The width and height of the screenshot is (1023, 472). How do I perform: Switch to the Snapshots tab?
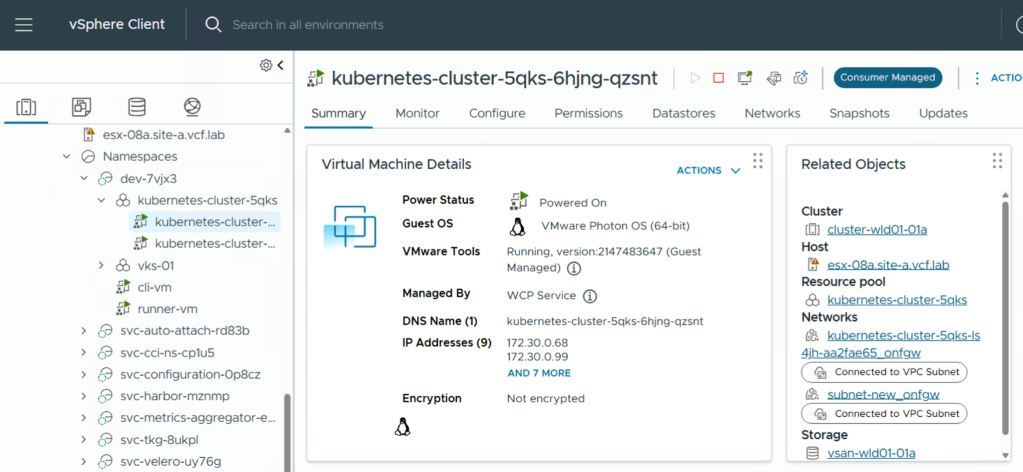click(x=859, y=114)
